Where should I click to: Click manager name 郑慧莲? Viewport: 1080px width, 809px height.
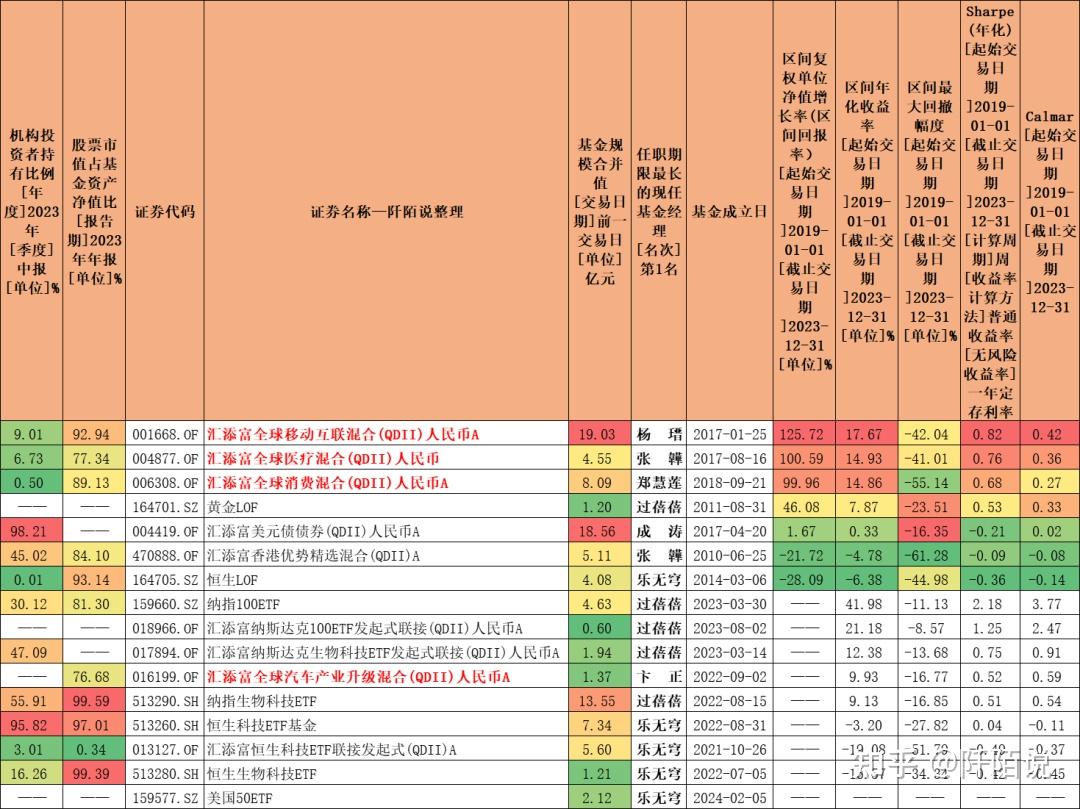coord(659,483)
